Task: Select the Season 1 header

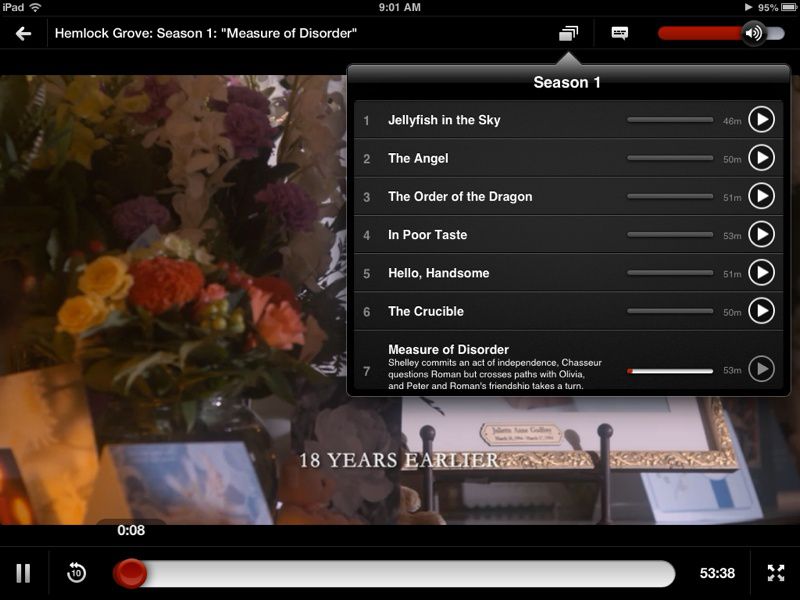Action: tap(567, 83)
